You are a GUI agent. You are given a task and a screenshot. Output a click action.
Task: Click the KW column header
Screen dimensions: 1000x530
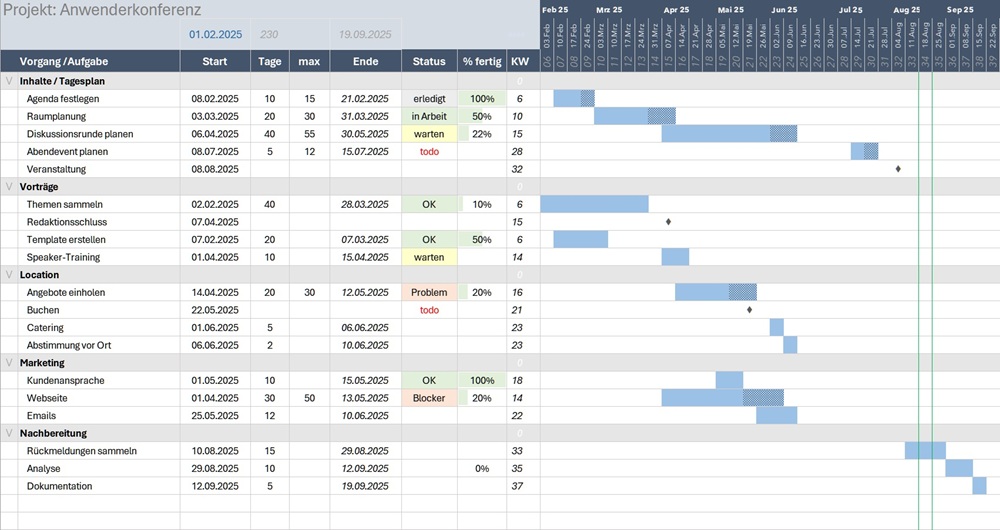point(520,62)
